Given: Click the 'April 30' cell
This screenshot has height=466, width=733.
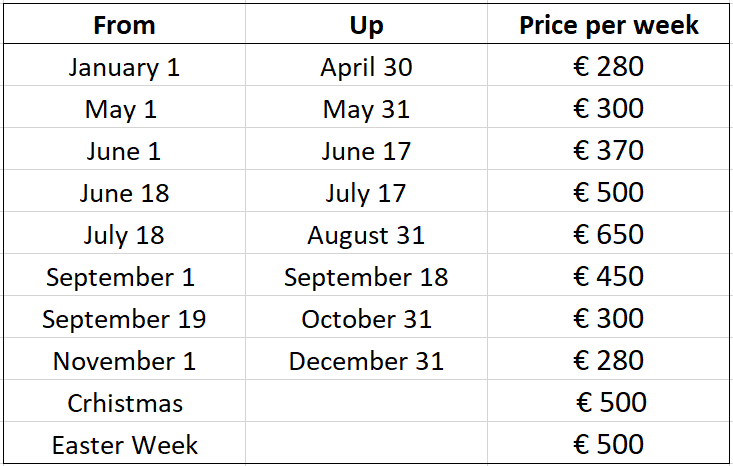Looking at the screenshot, I should point(366,65).
